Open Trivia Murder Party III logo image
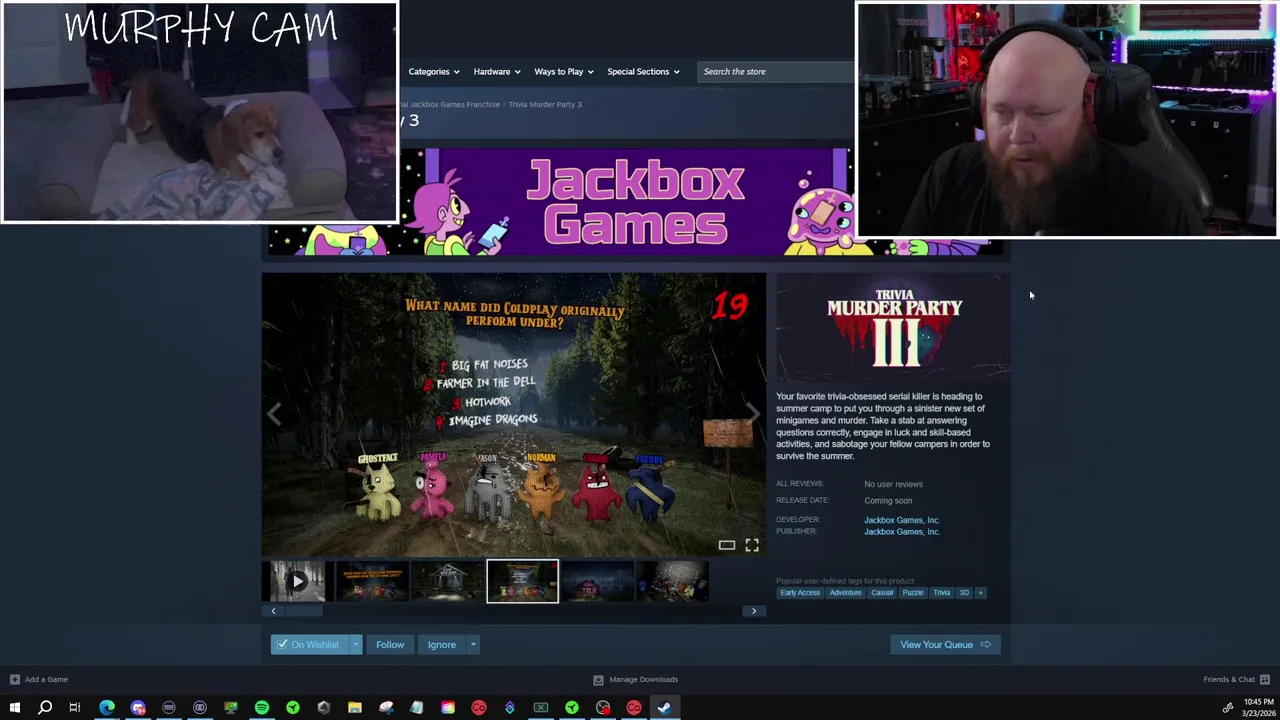 [894, 328]
